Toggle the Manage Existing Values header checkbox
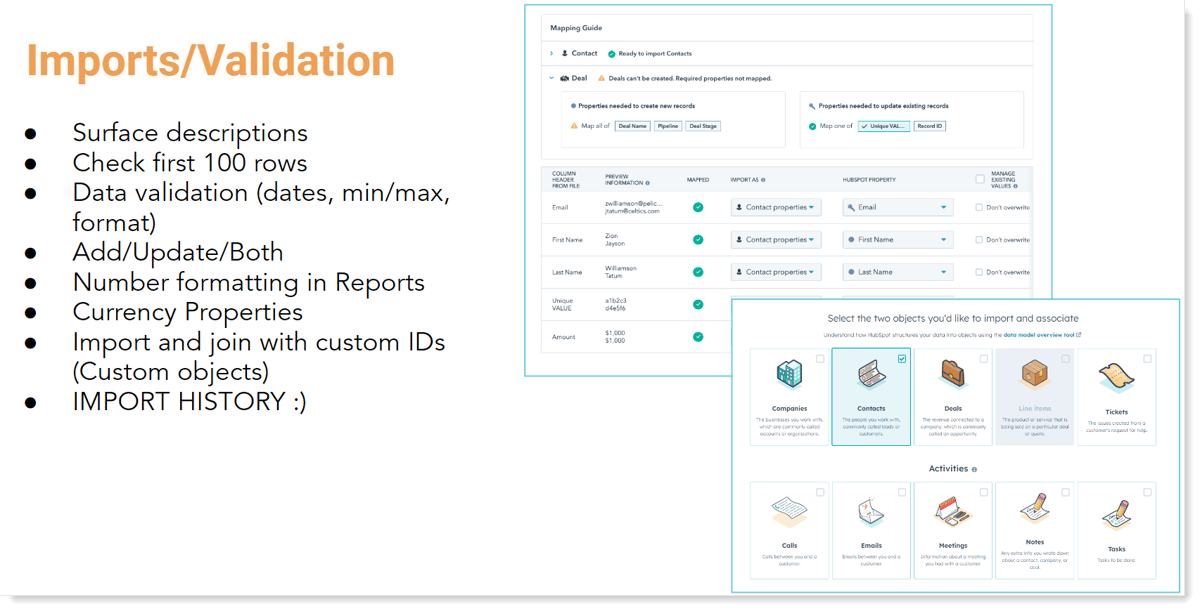 coord(979,180)
